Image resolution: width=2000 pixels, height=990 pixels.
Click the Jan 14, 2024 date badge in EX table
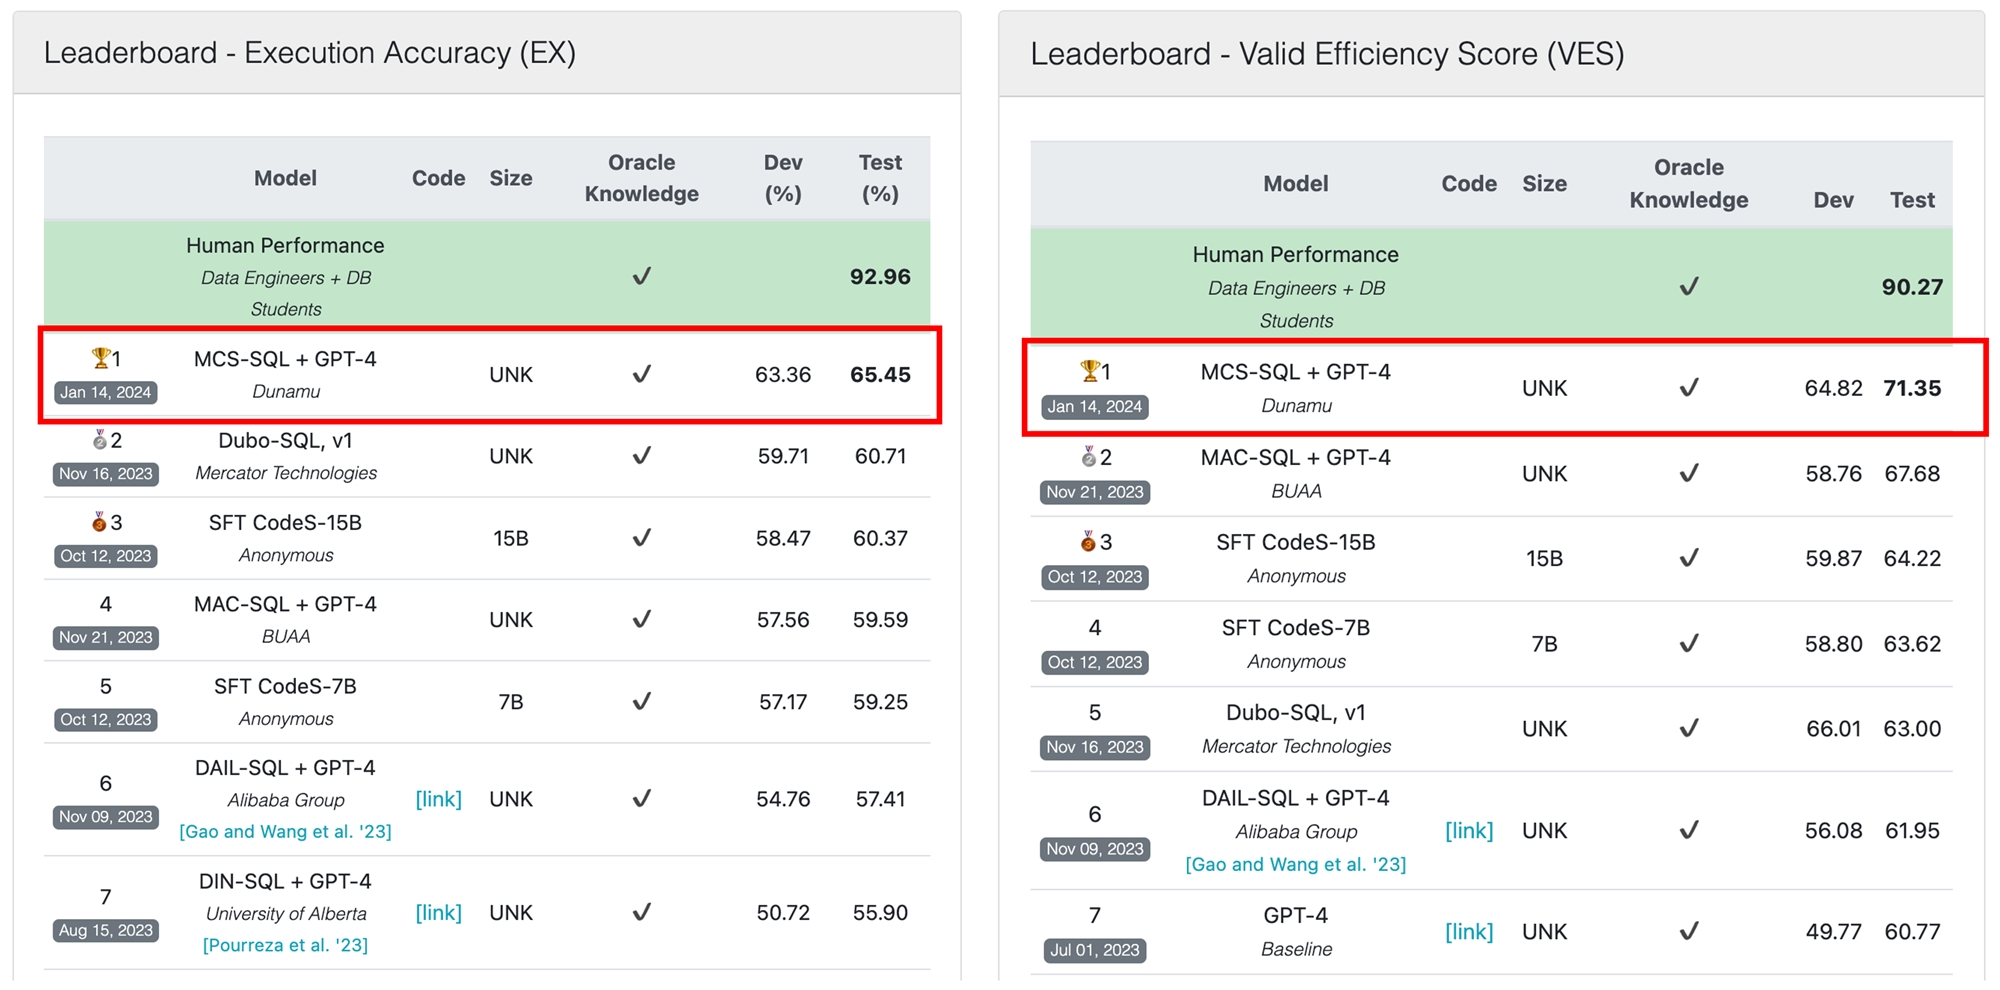coord(105,392)
